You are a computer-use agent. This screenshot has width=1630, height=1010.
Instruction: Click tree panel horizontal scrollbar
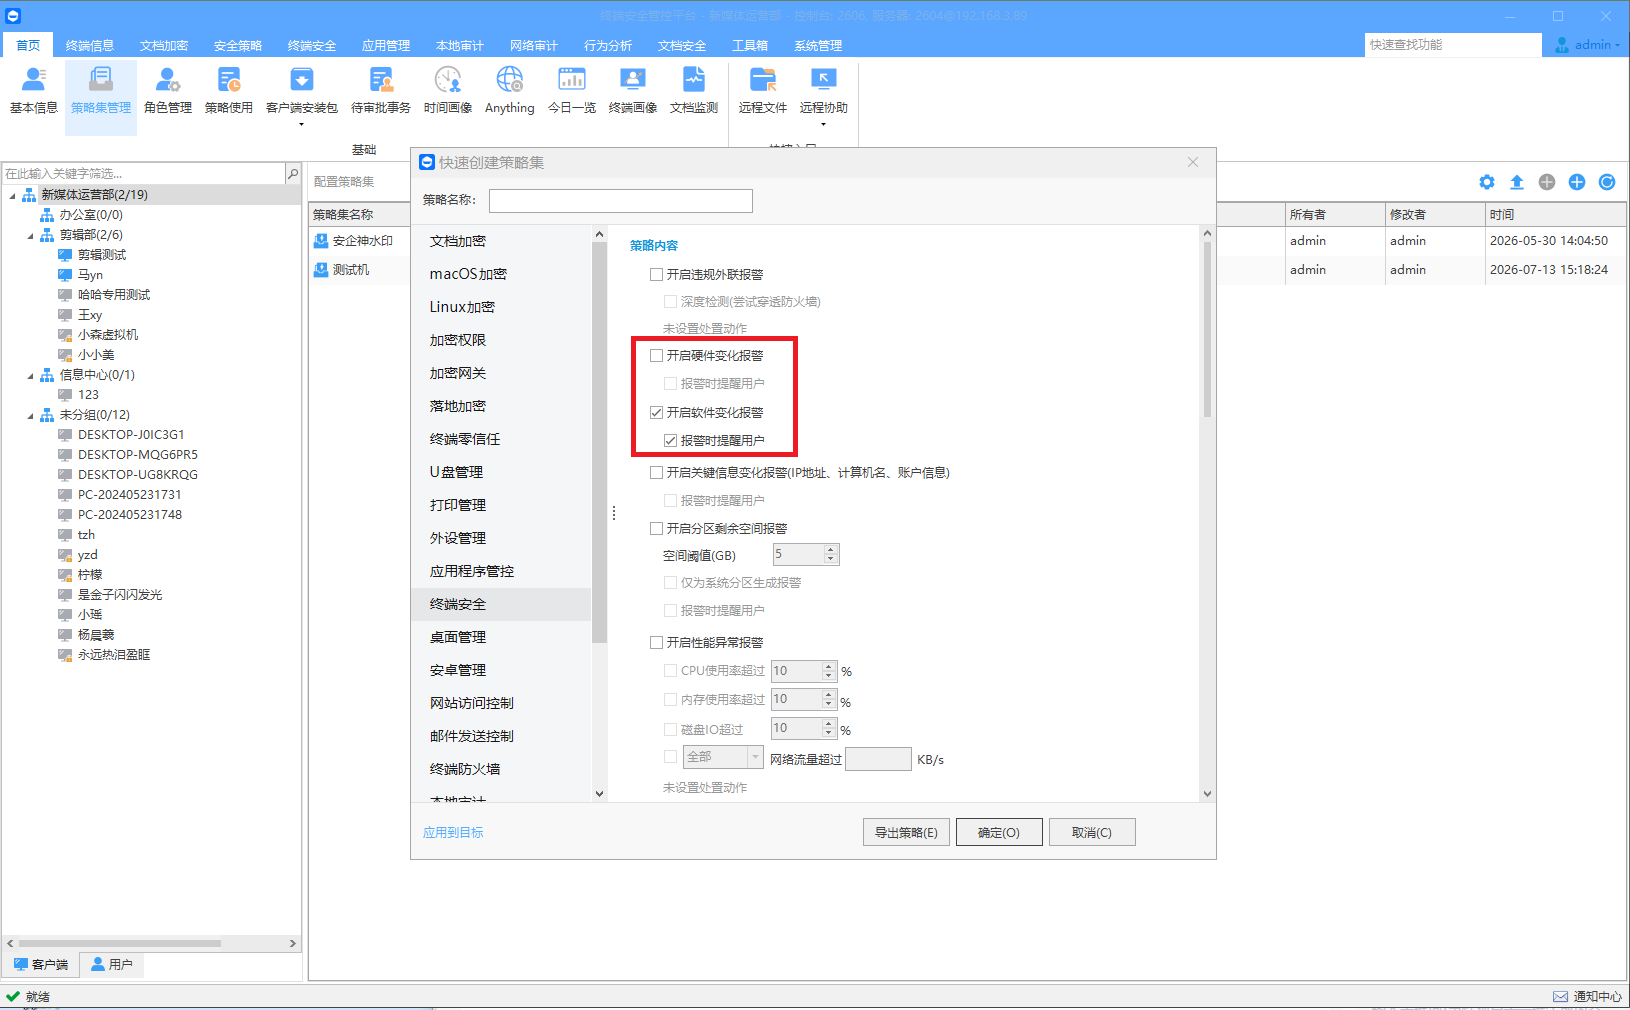tap(120, 943)
